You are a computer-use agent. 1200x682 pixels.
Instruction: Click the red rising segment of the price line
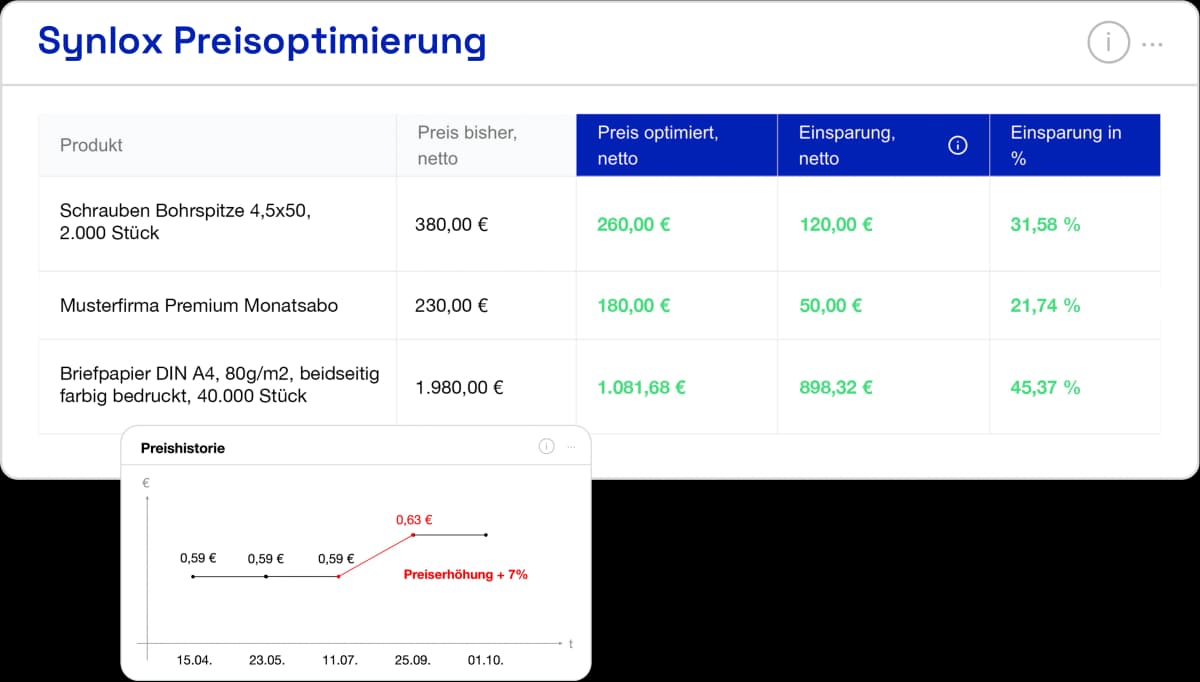378,555
